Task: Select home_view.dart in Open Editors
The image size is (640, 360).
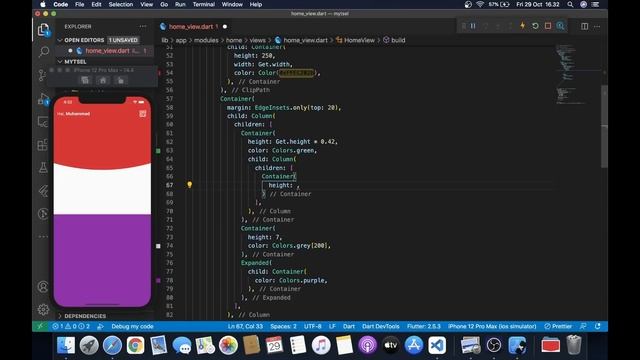Action: point(107,51)
